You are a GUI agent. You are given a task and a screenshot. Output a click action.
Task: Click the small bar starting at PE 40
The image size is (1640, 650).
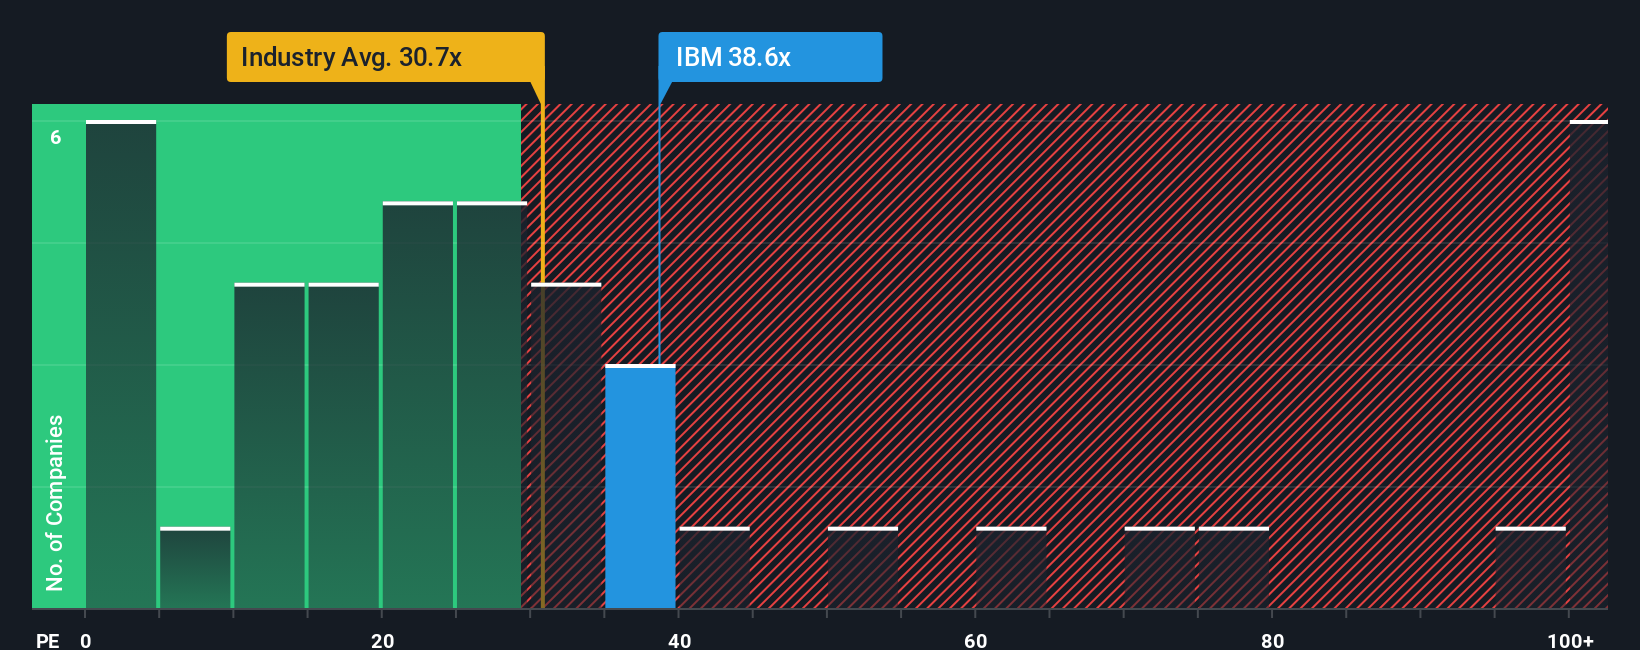(x=714, y=568)
